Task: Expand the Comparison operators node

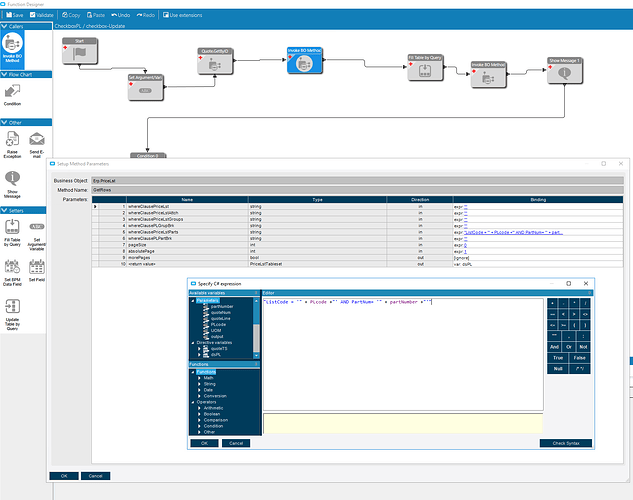Action: coord(199,420)
